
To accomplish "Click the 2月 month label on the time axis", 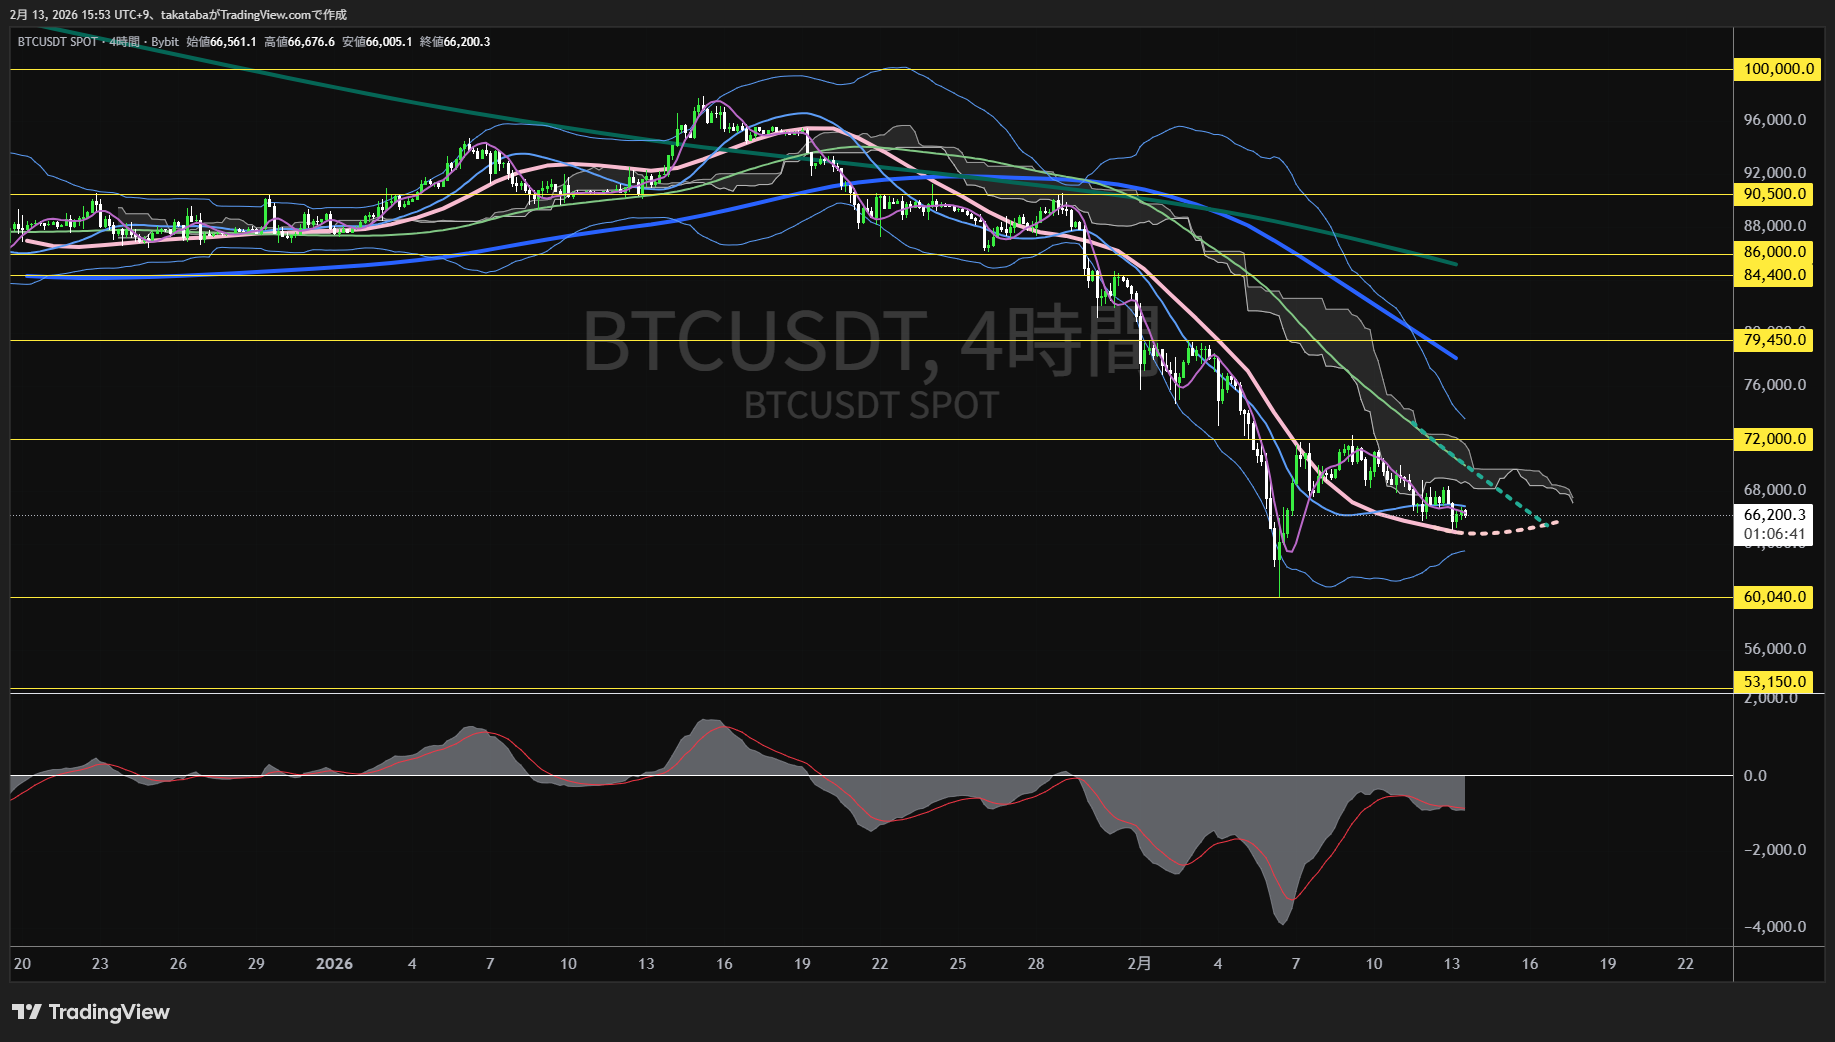I will (x=1139, y=964).
